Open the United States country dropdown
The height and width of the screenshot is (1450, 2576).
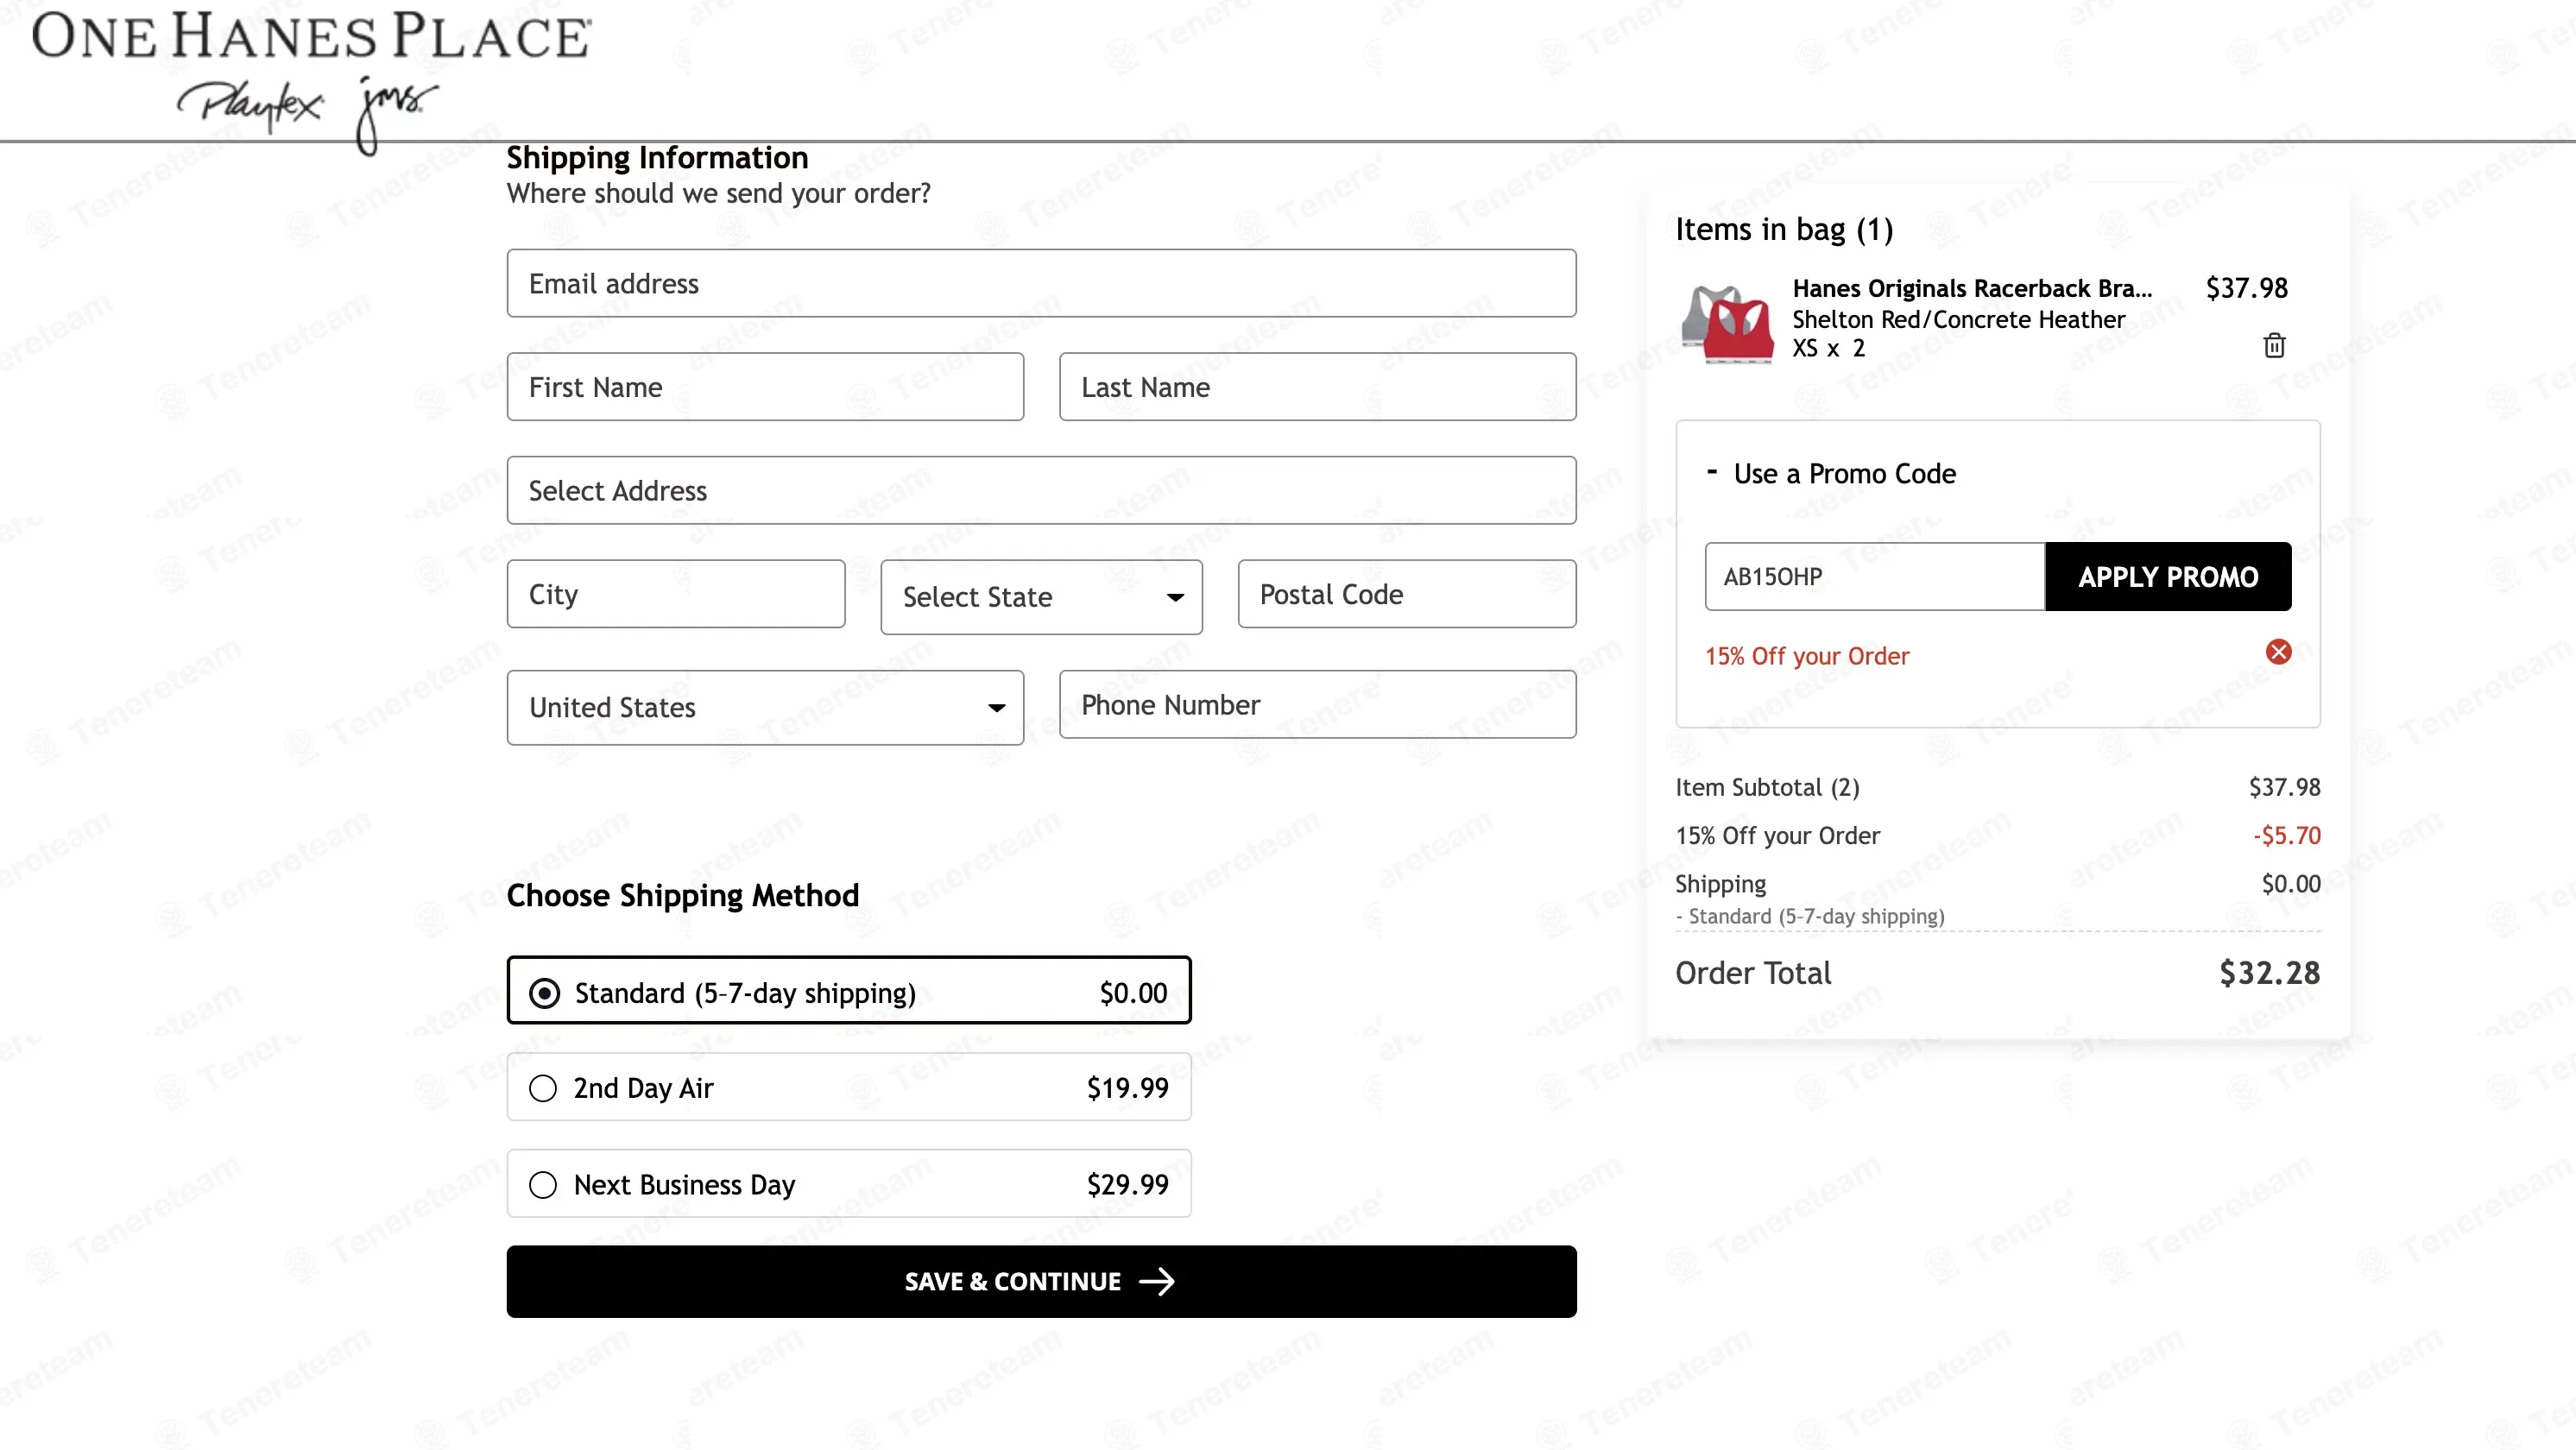[x=765, y=707]
